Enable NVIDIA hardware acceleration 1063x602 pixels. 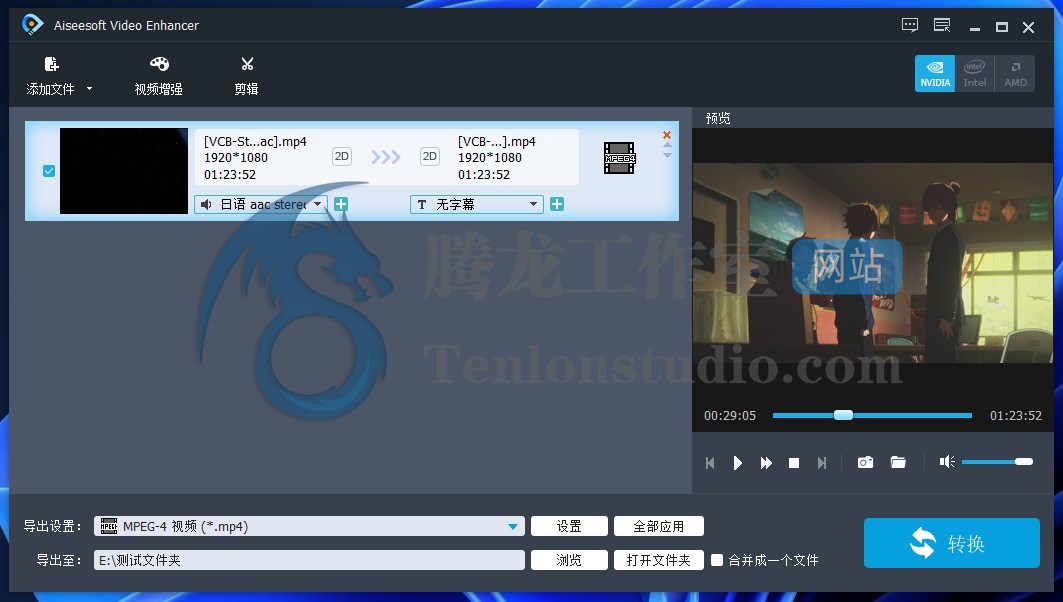pyautogui.click(x=935, y=73)
